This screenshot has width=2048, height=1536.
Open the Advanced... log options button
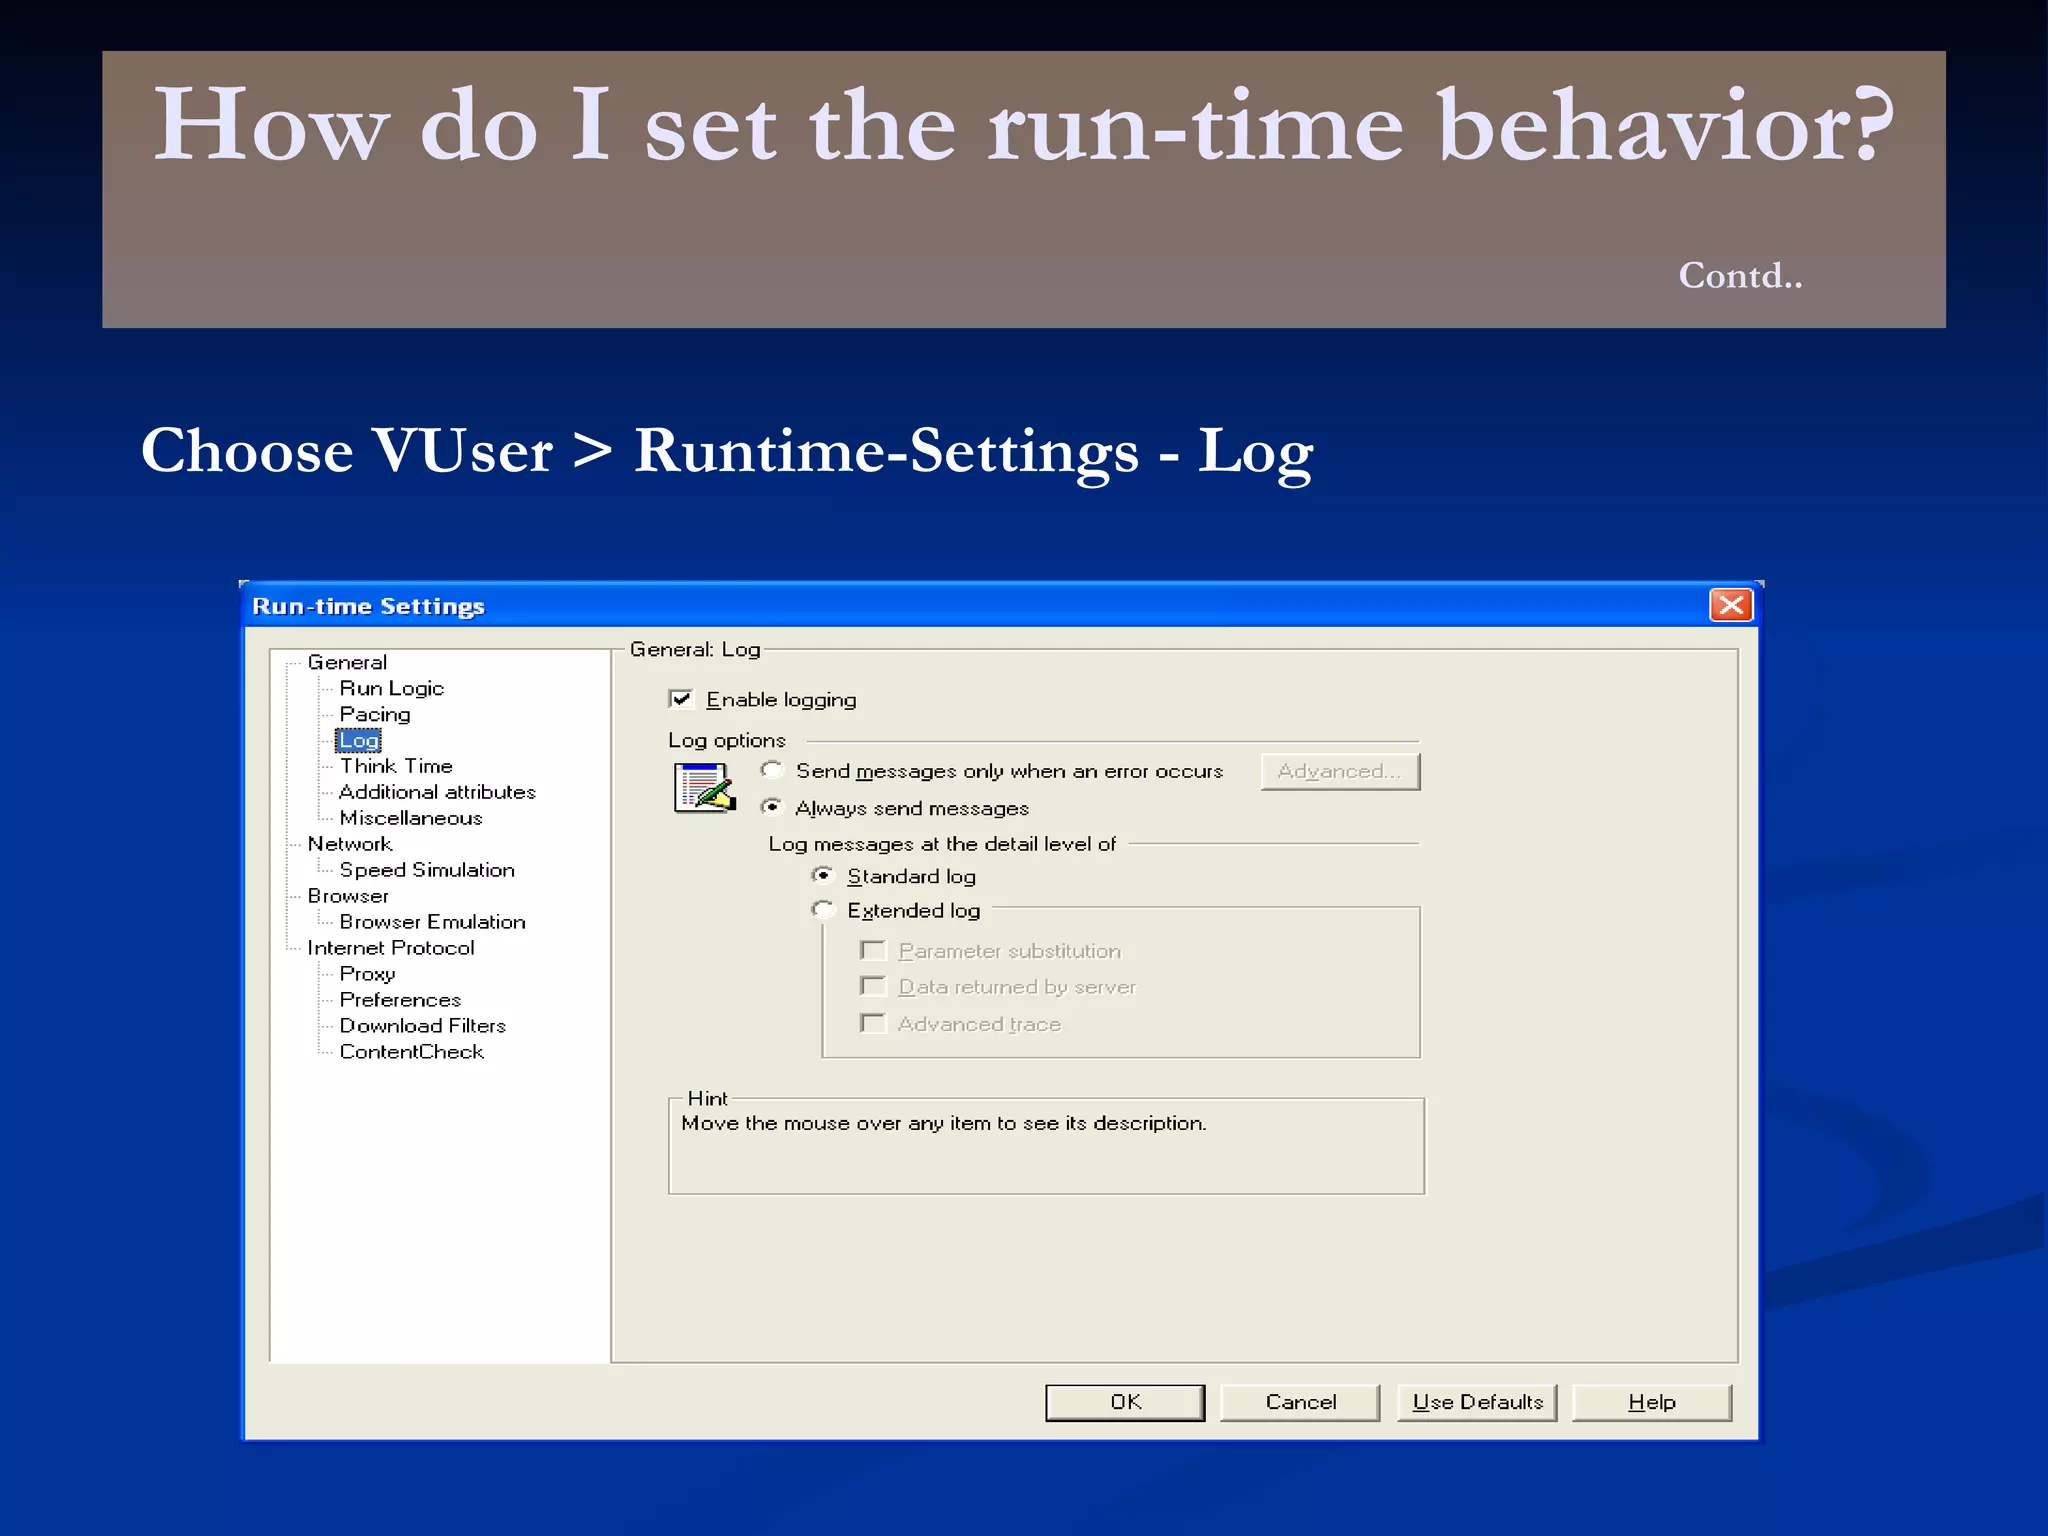pyautogui.click(x=1340, y=771)
